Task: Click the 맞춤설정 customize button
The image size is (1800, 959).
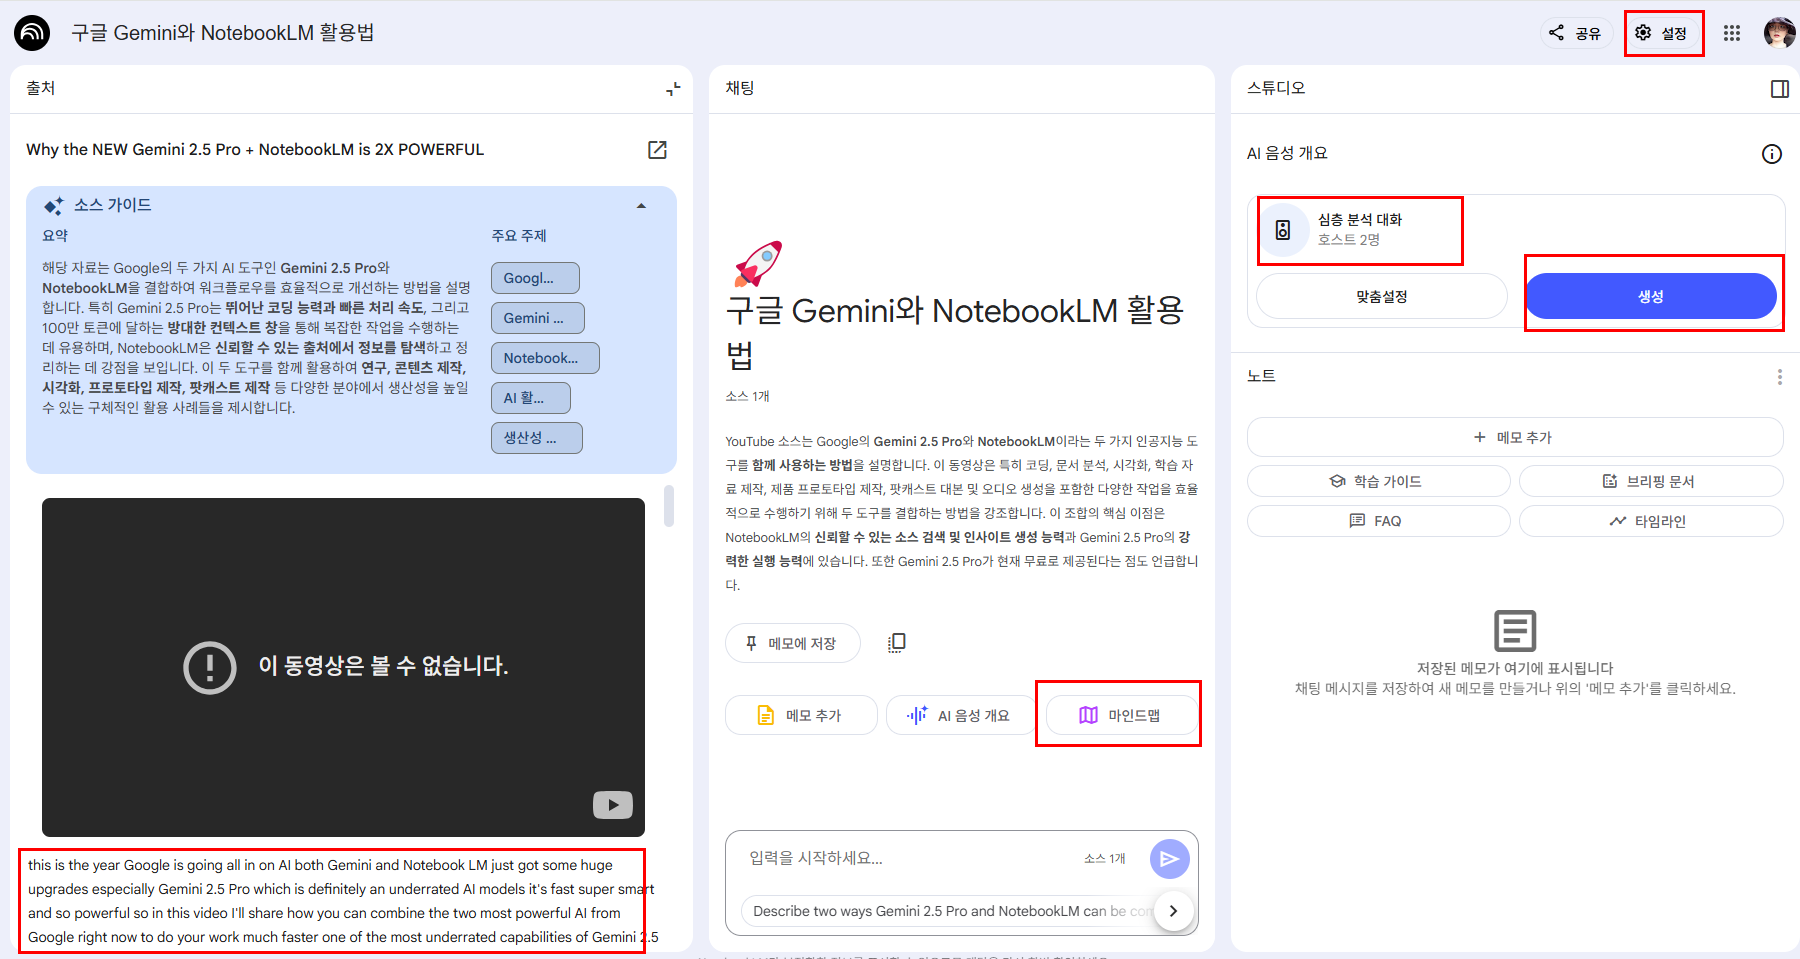Action: [1382, 296]
